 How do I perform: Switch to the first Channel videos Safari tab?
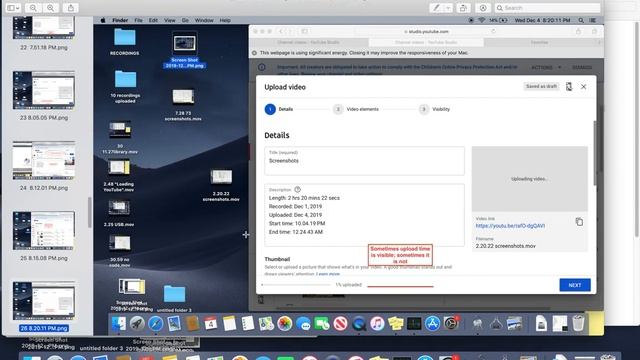[309, 42]
